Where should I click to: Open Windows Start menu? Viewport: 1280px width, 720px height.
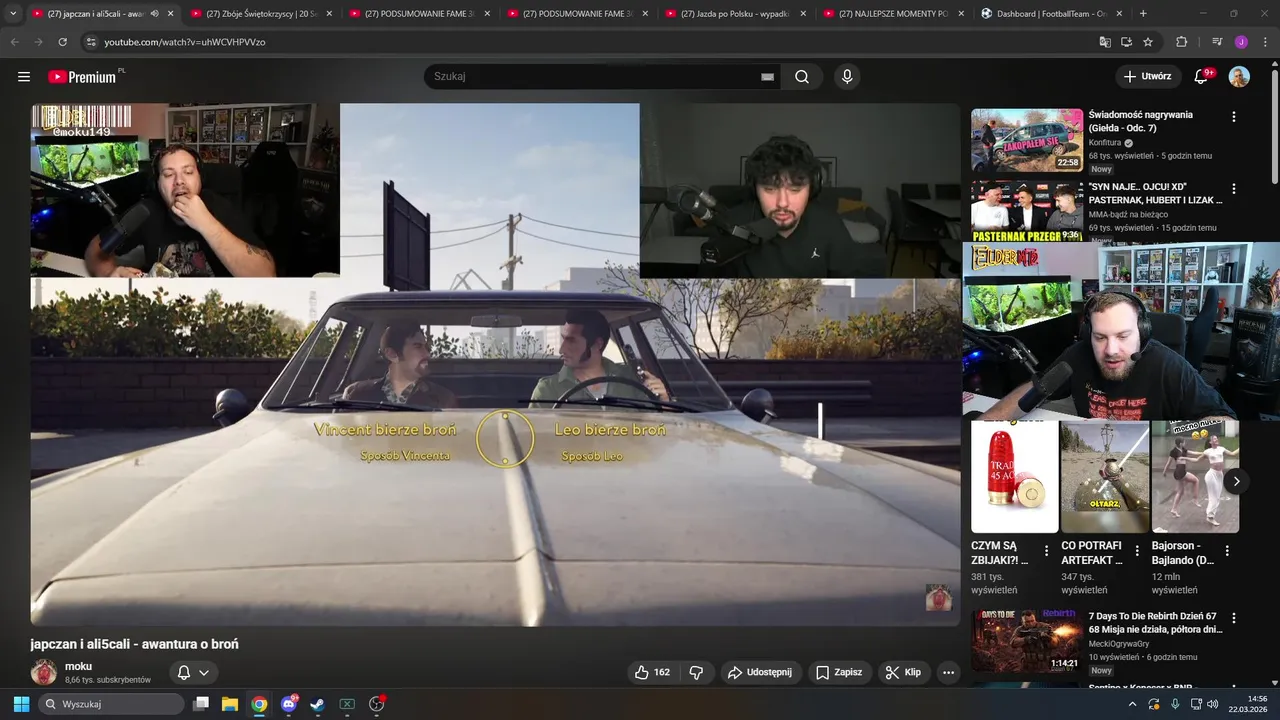click(x=21, y=704)
